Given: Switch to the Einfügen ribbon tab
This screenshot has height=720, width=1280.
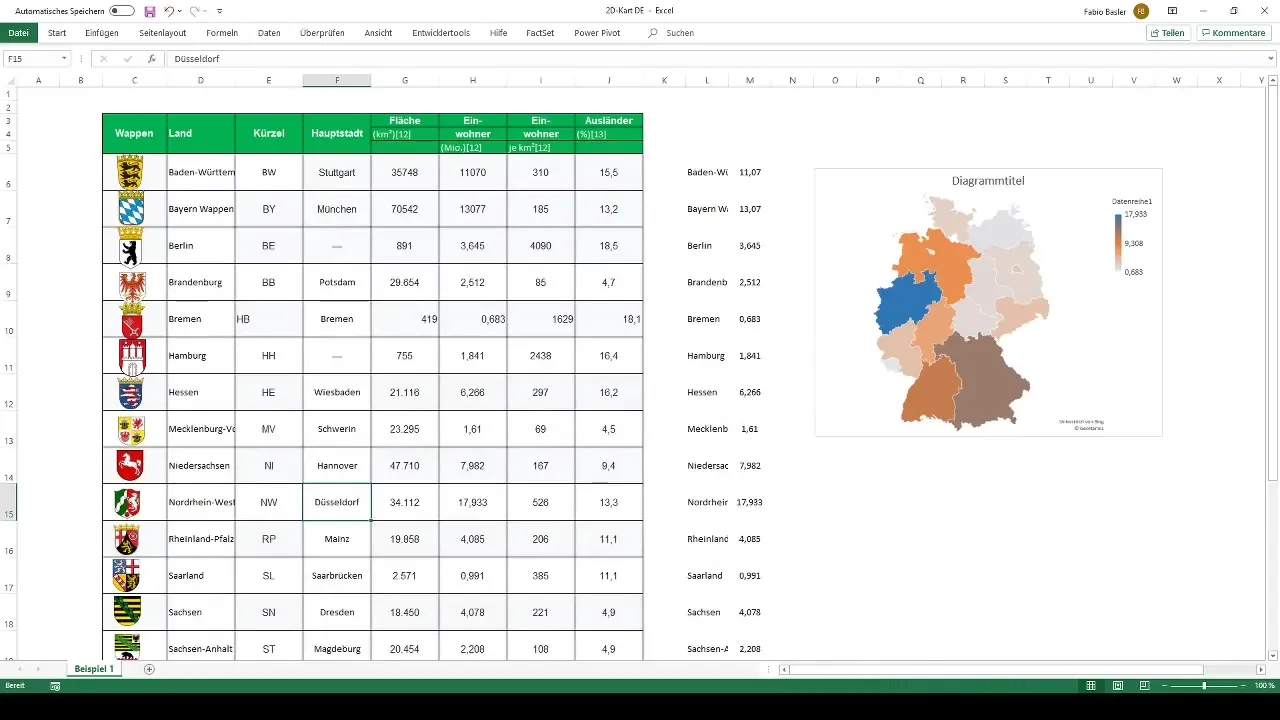Looking at the screenshot, I should pos(102,33).
